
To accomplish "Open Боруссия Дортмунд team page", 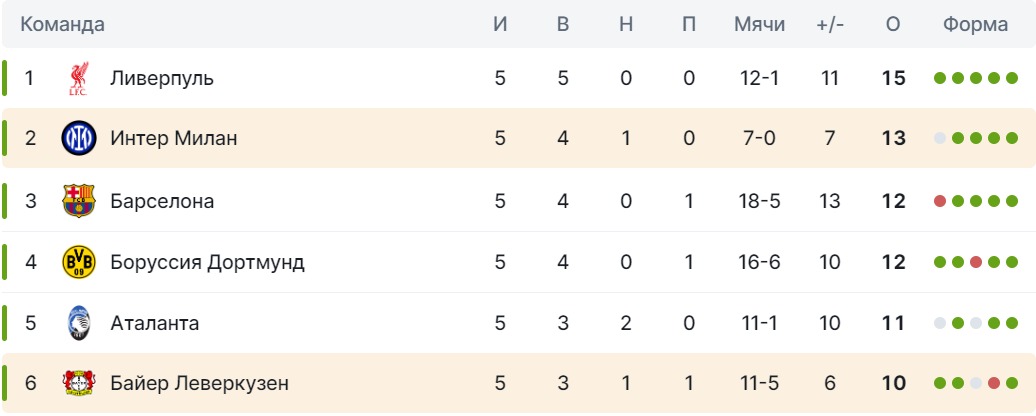I will pyautogui.click(x=207, y=262).
